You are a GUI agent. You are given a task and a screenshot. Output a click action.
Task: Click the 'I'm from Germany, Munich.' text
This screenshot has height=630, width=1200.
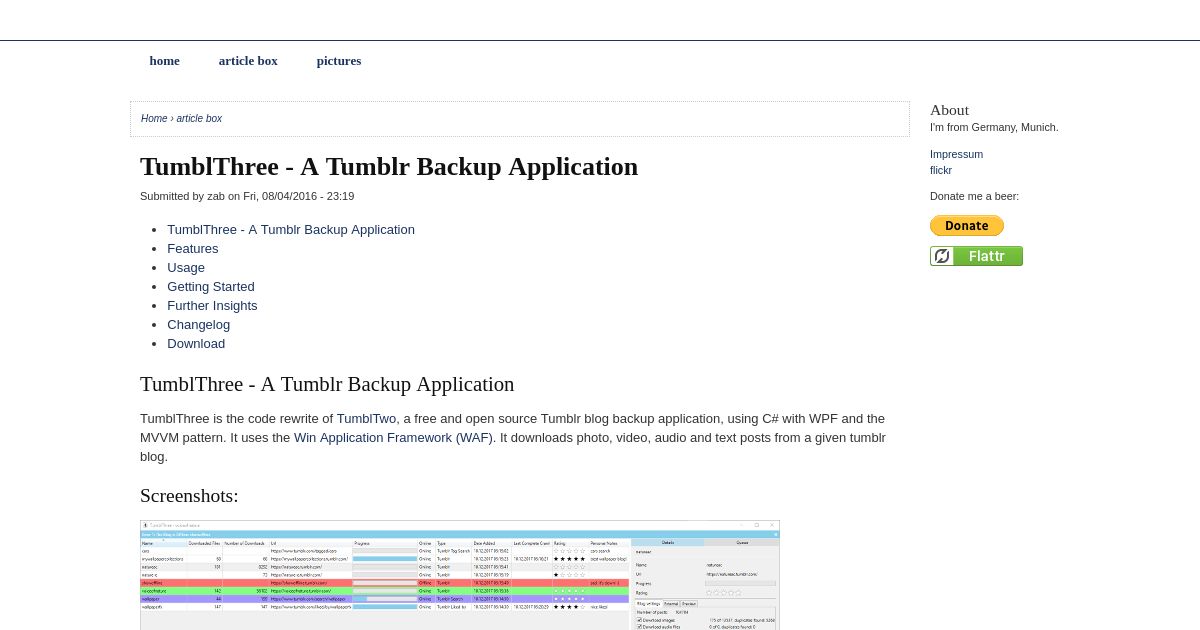tap(994, 127)
